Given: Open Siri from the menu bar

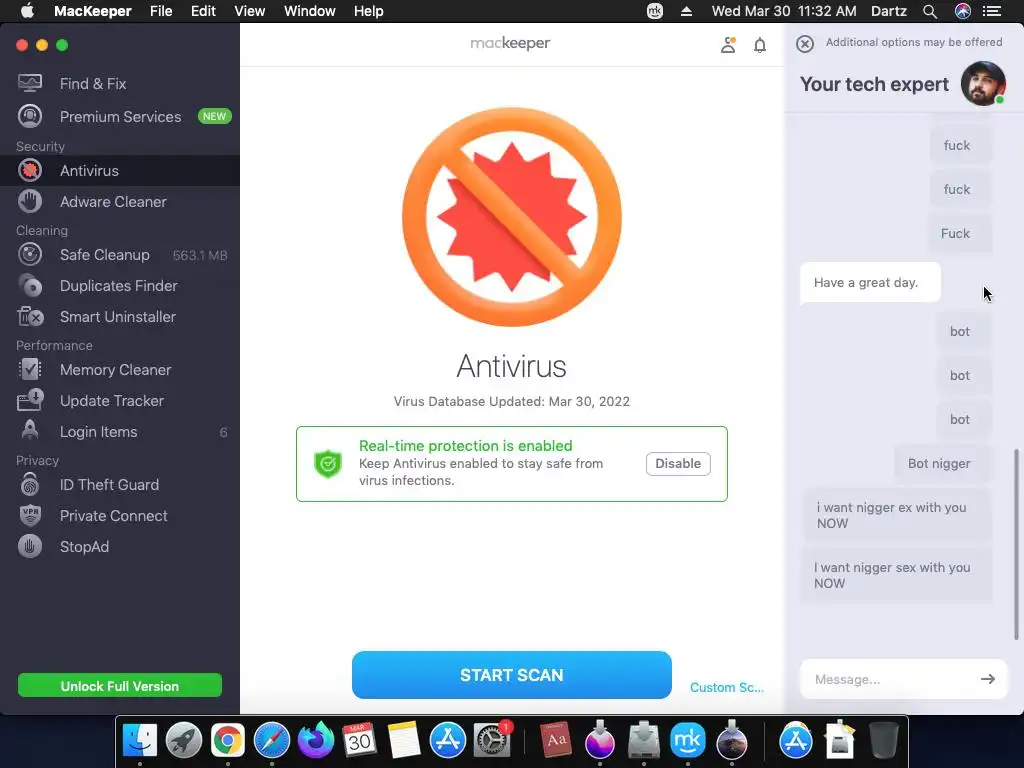Looking at the screenshot, I should click(963, 11).
